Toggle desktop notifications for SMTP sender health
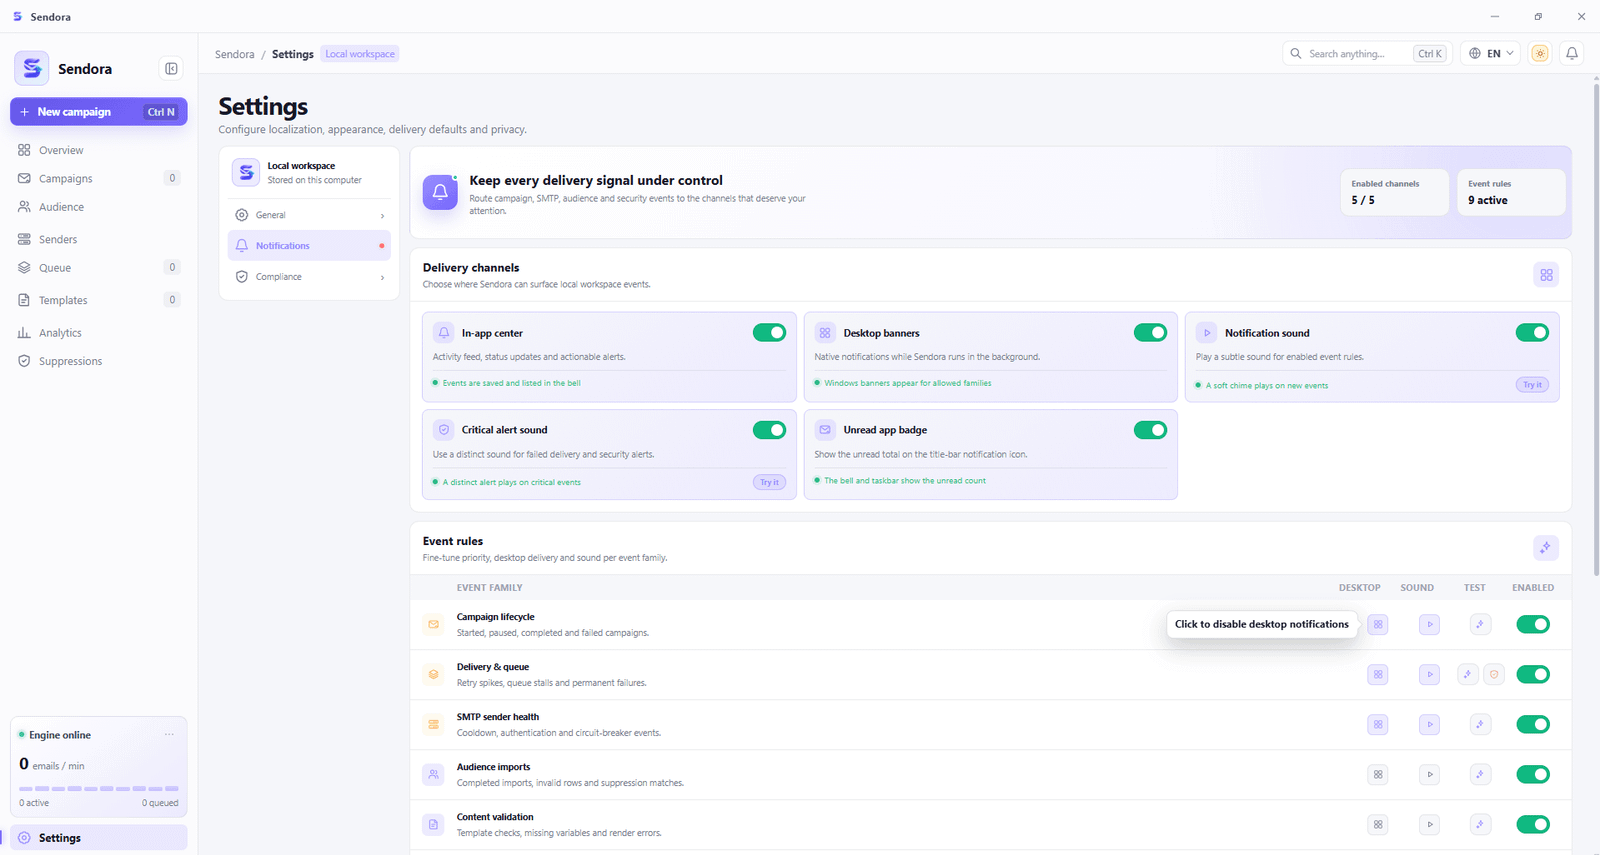 pyautogui.click(x=1378, y=724)
